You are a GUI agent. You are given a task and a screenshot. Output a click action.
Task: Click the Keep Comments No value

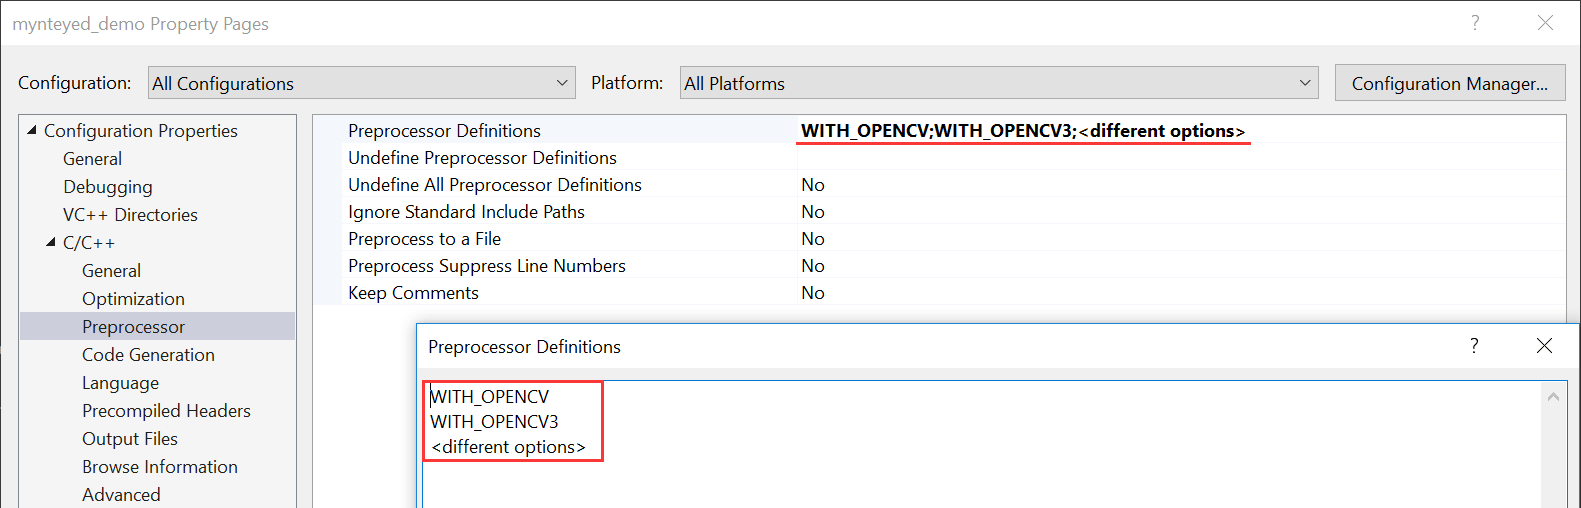click(813, 293)
